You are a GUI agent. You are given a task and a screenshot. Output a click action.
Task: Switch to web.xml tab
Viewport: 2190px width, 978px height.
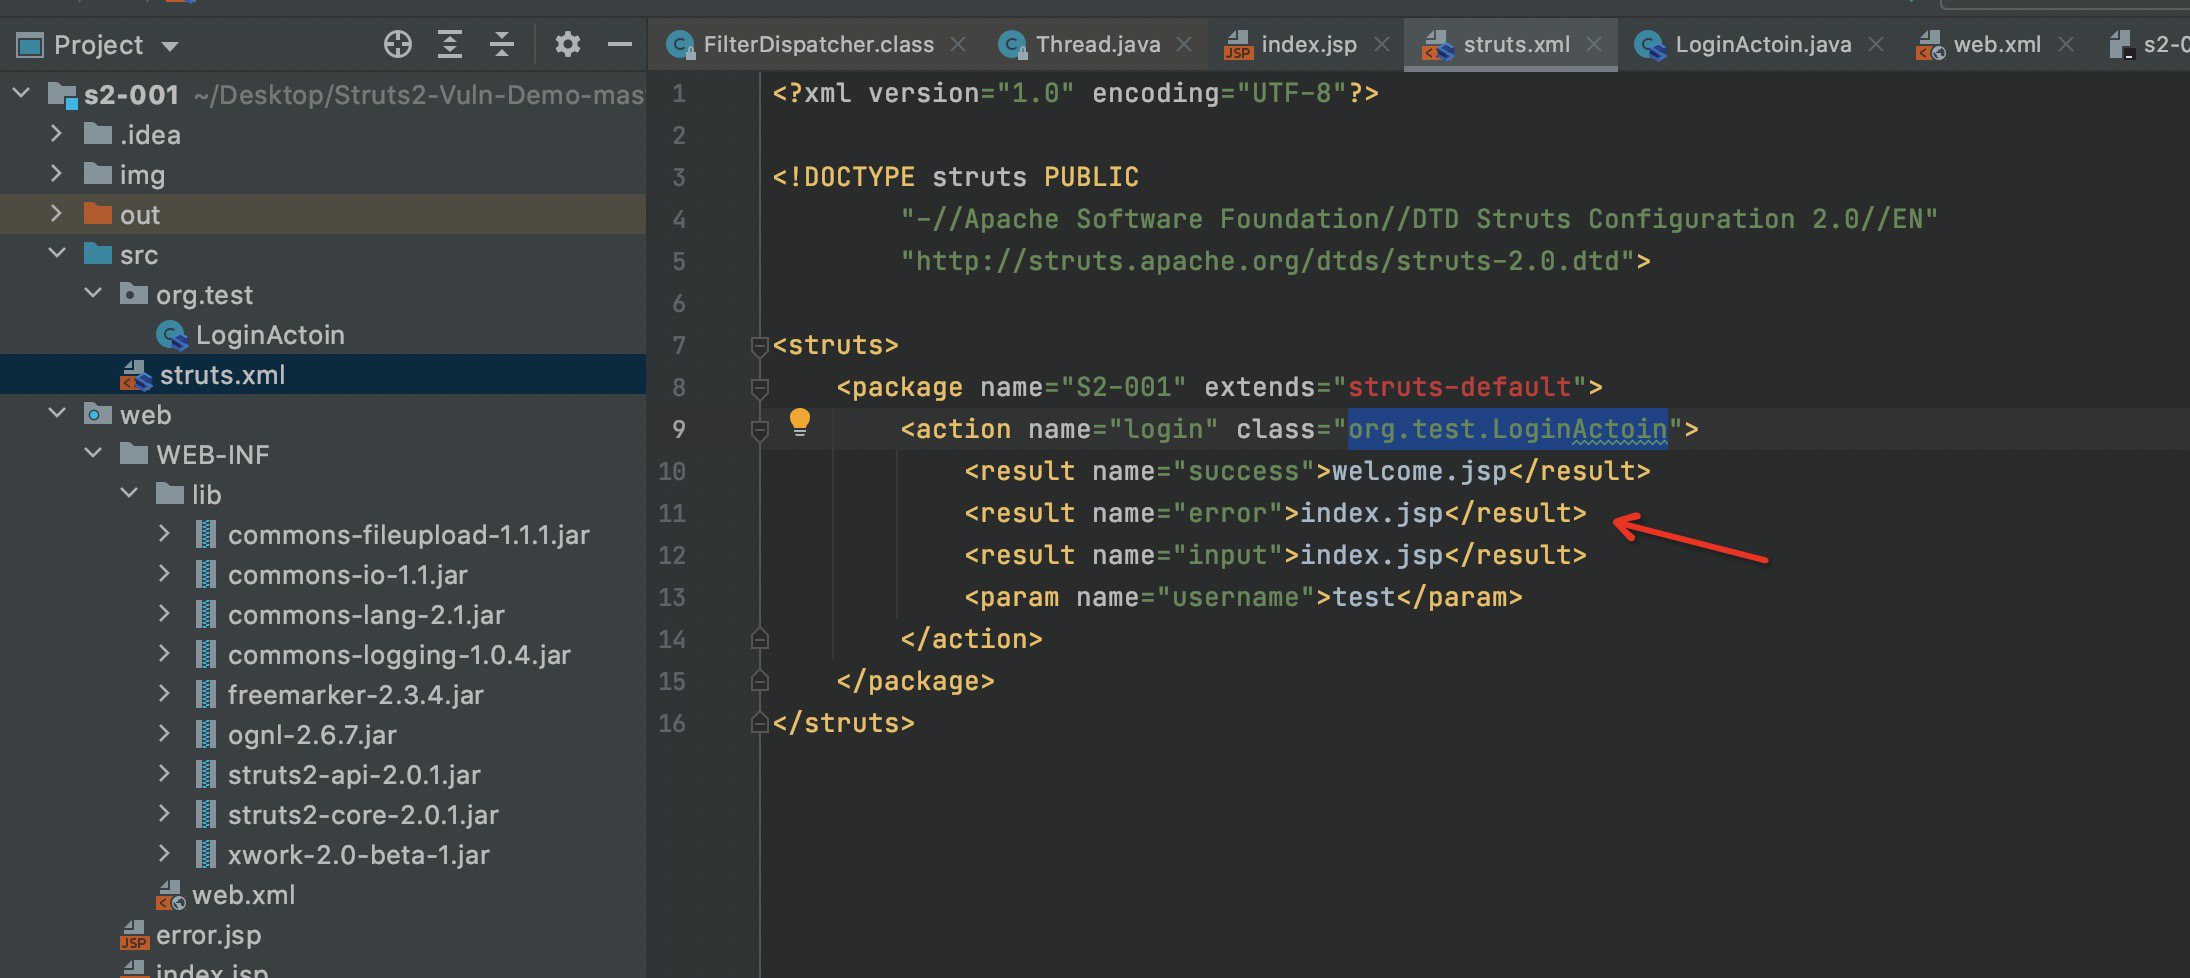pos(1997,45)
